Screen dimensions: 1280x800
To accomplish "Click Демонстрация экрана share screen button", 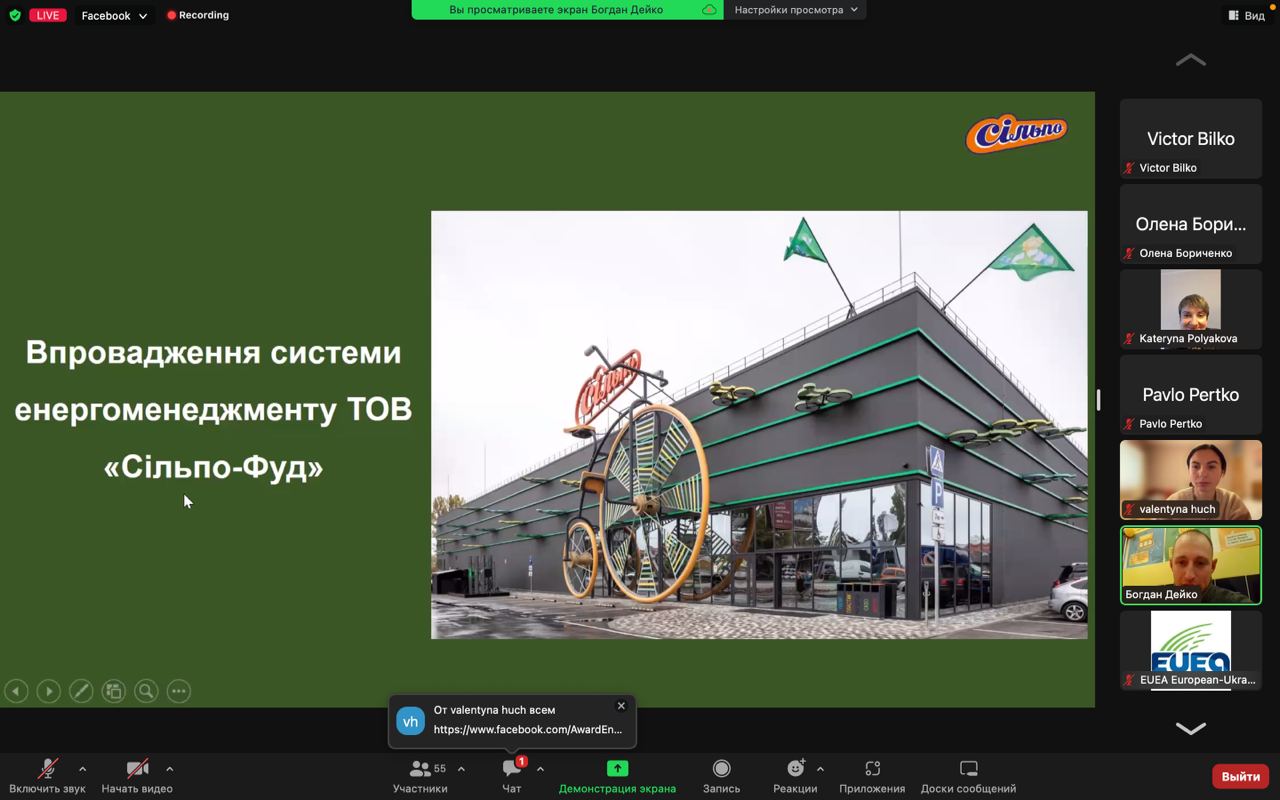I will (617, 776).
